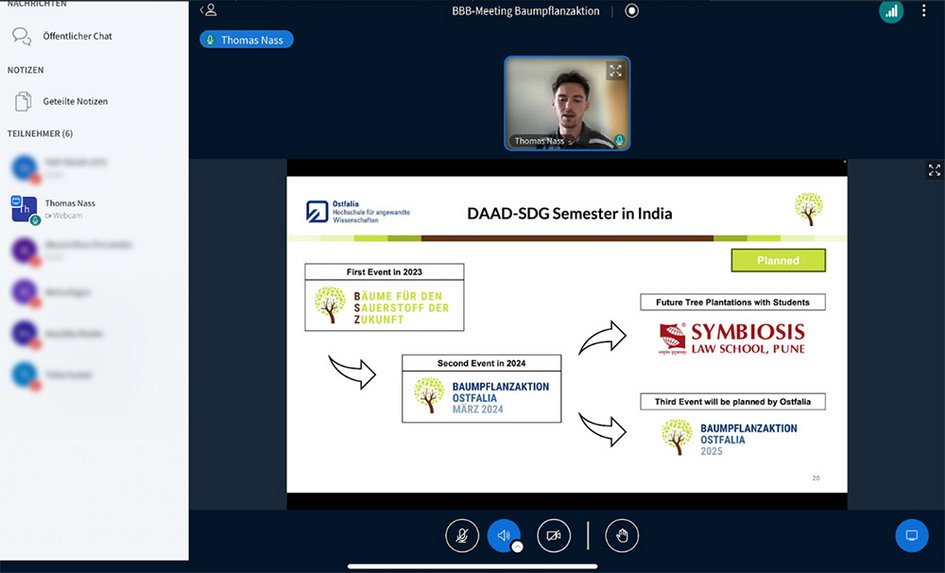Screen dimensions: 945x573
Task: Click webcam microphone status badge
Action: tap(619, 140)
